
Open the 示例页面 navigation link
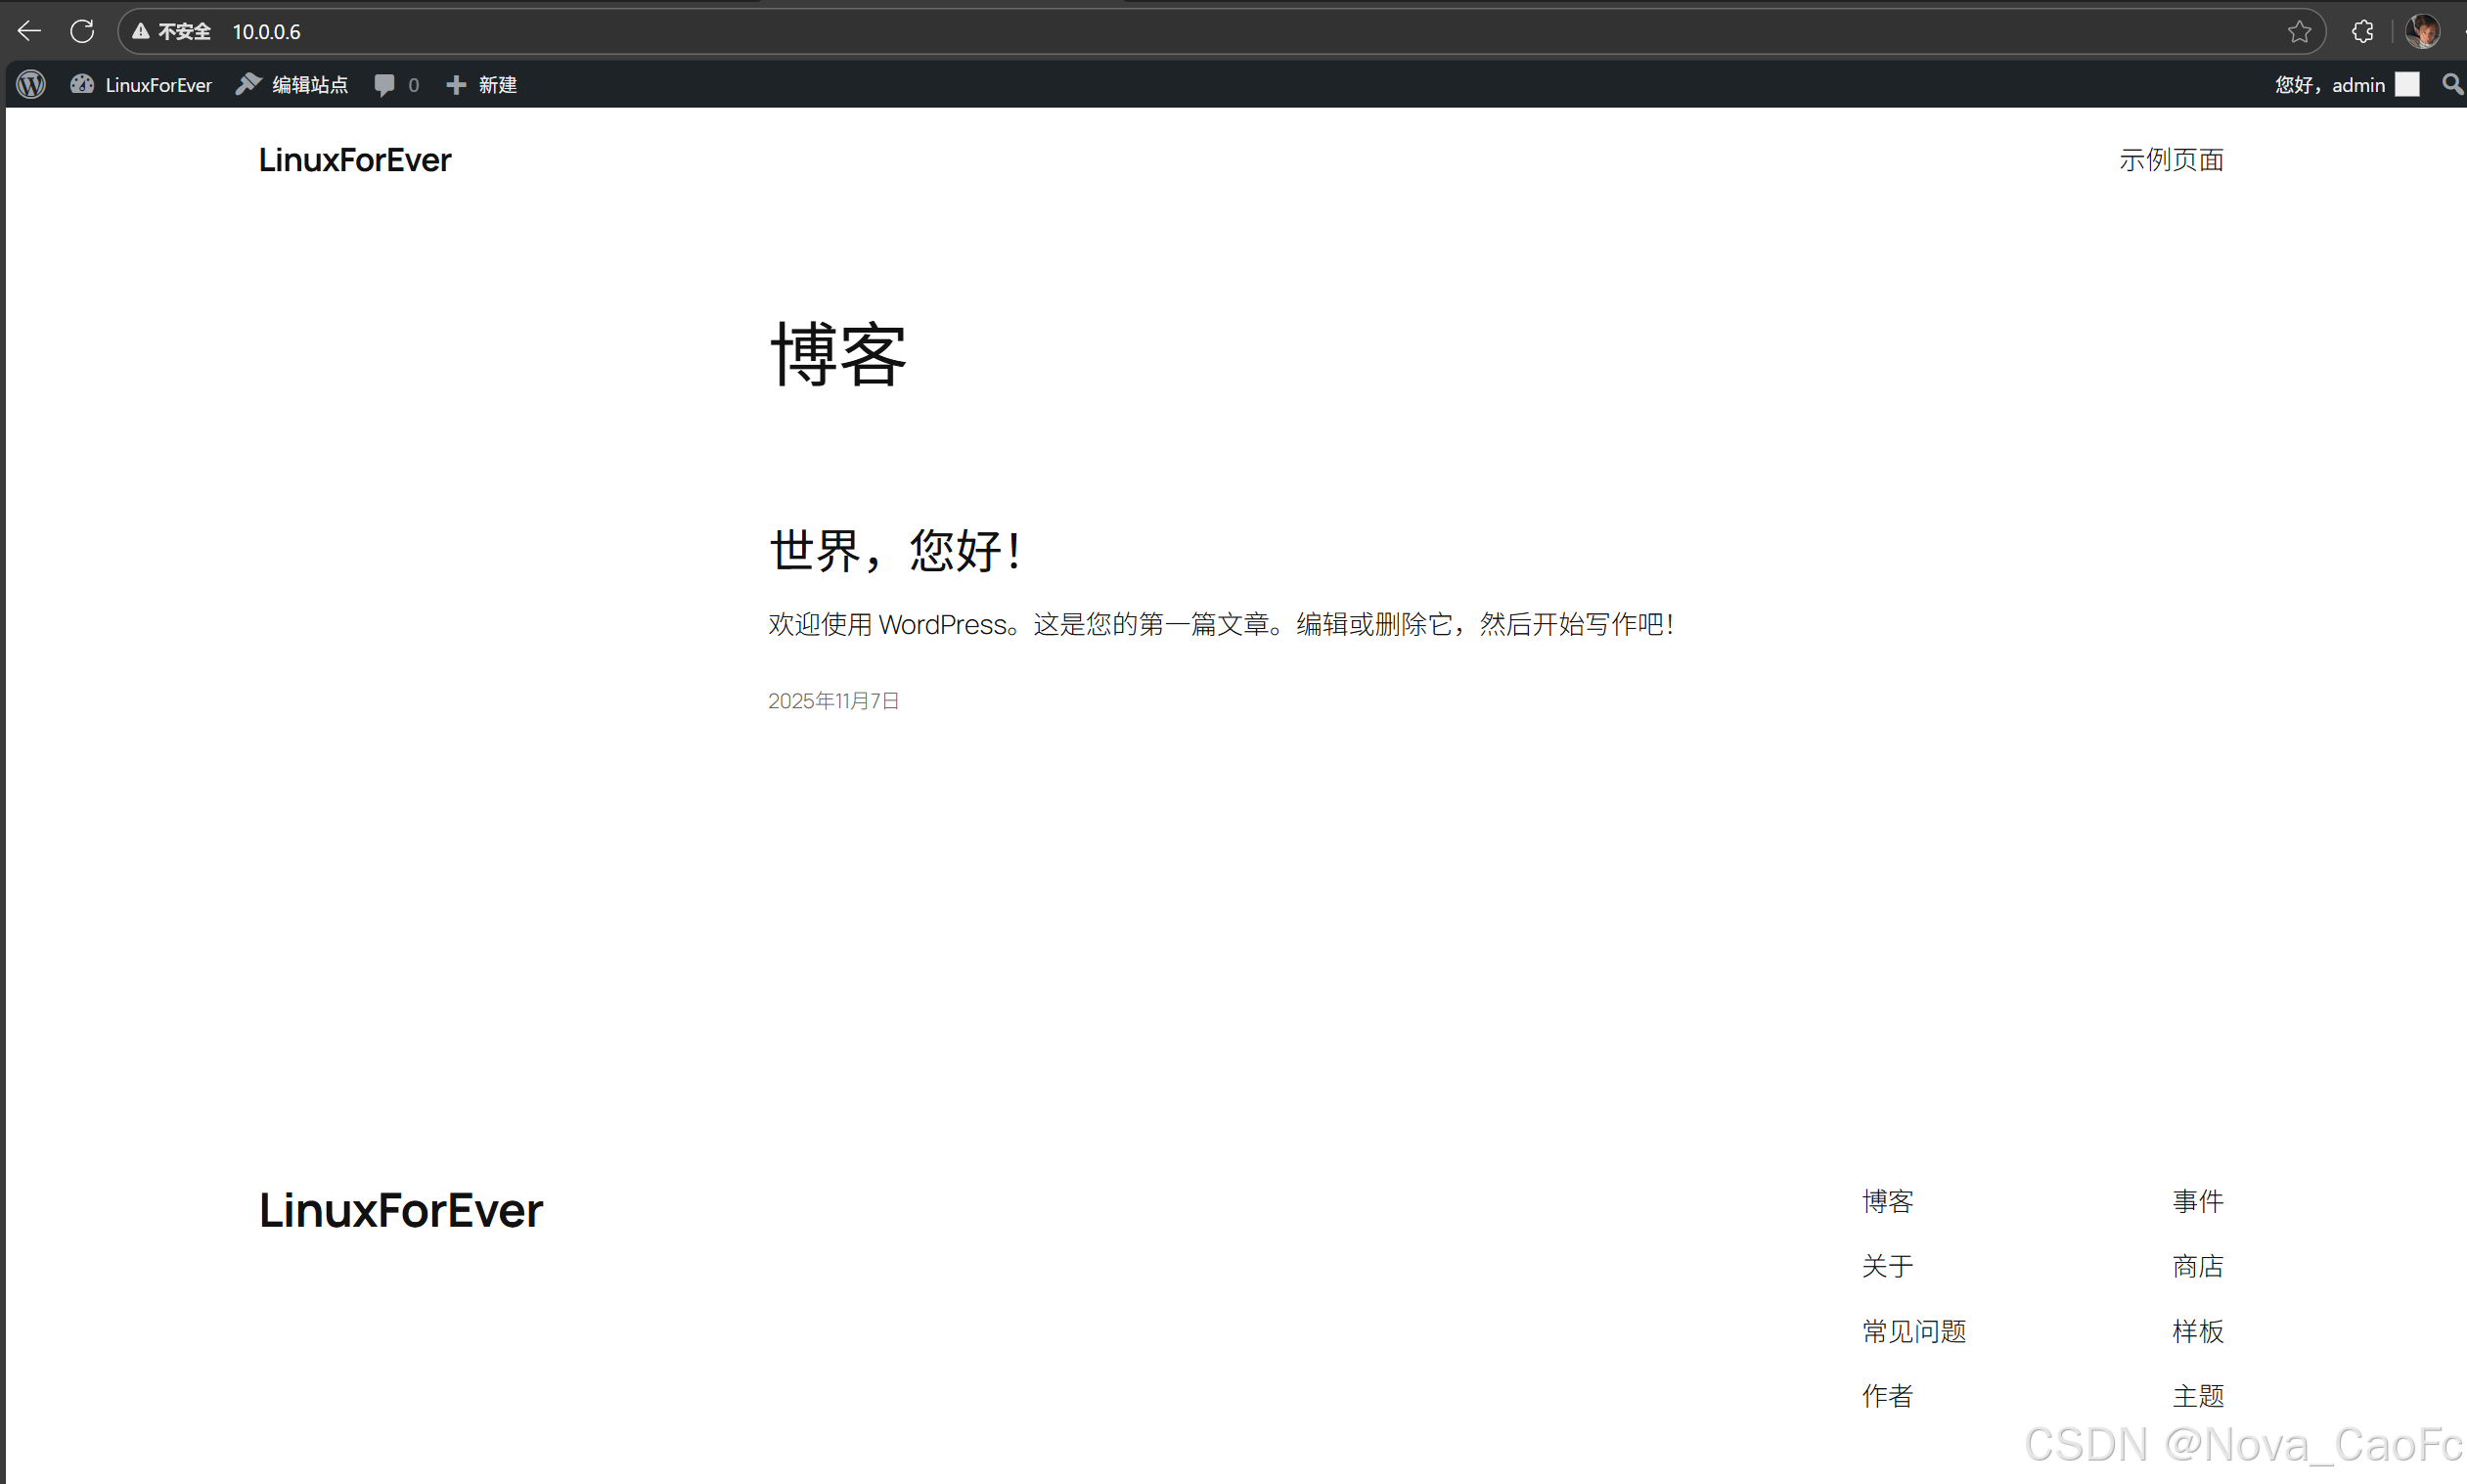[x=2170, y=160]
